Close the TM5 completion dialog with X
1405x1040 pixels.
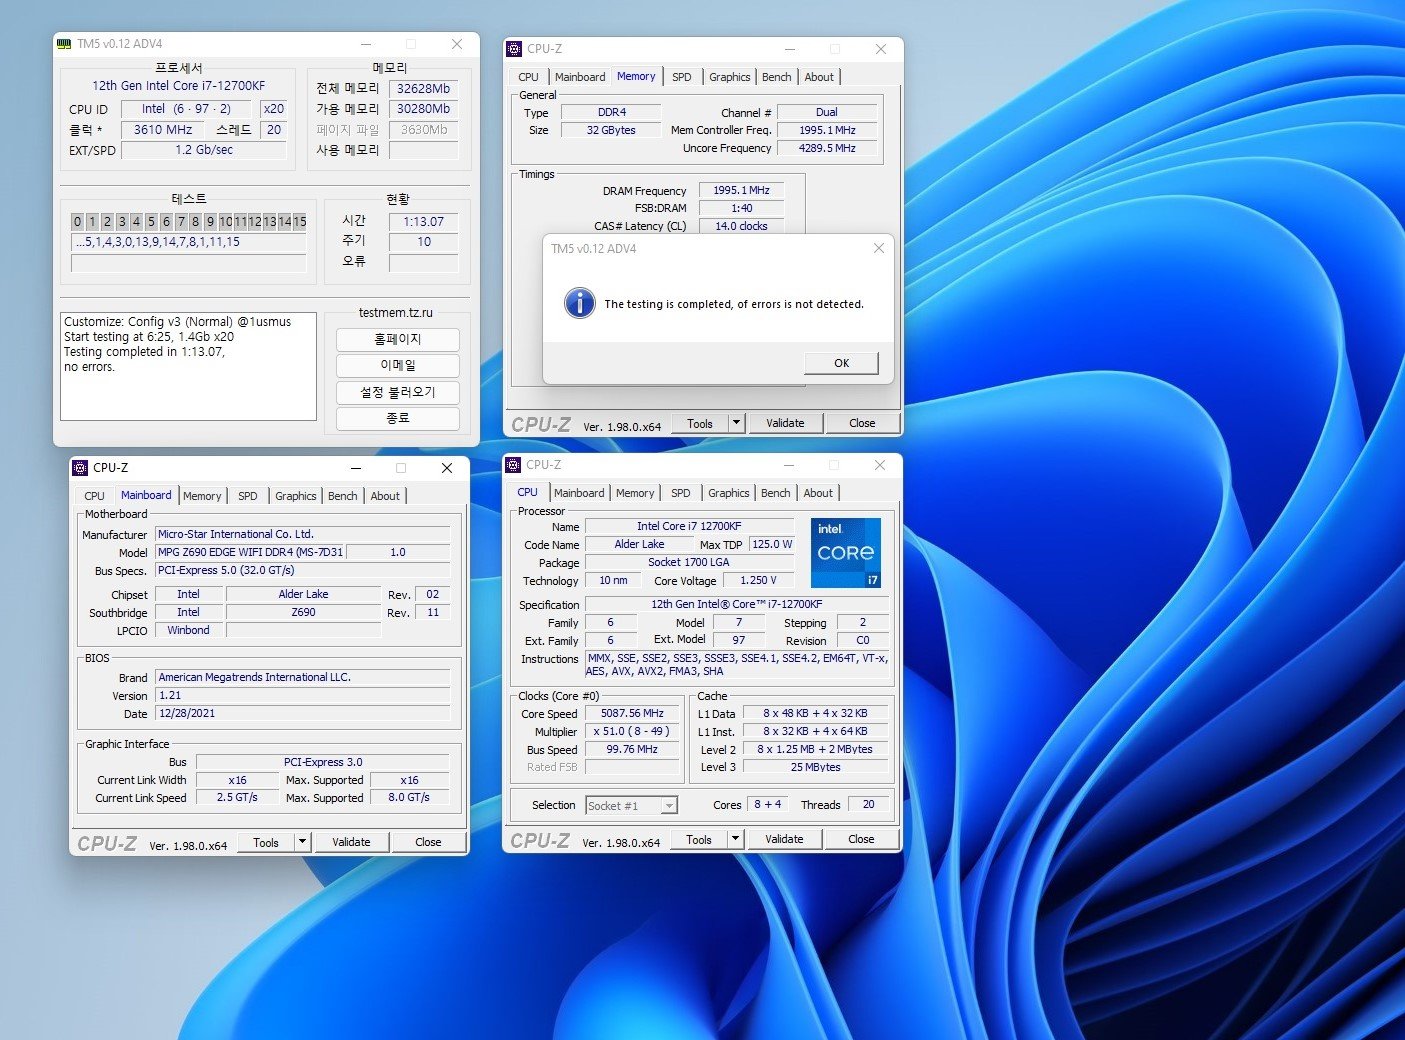(879, 248)
